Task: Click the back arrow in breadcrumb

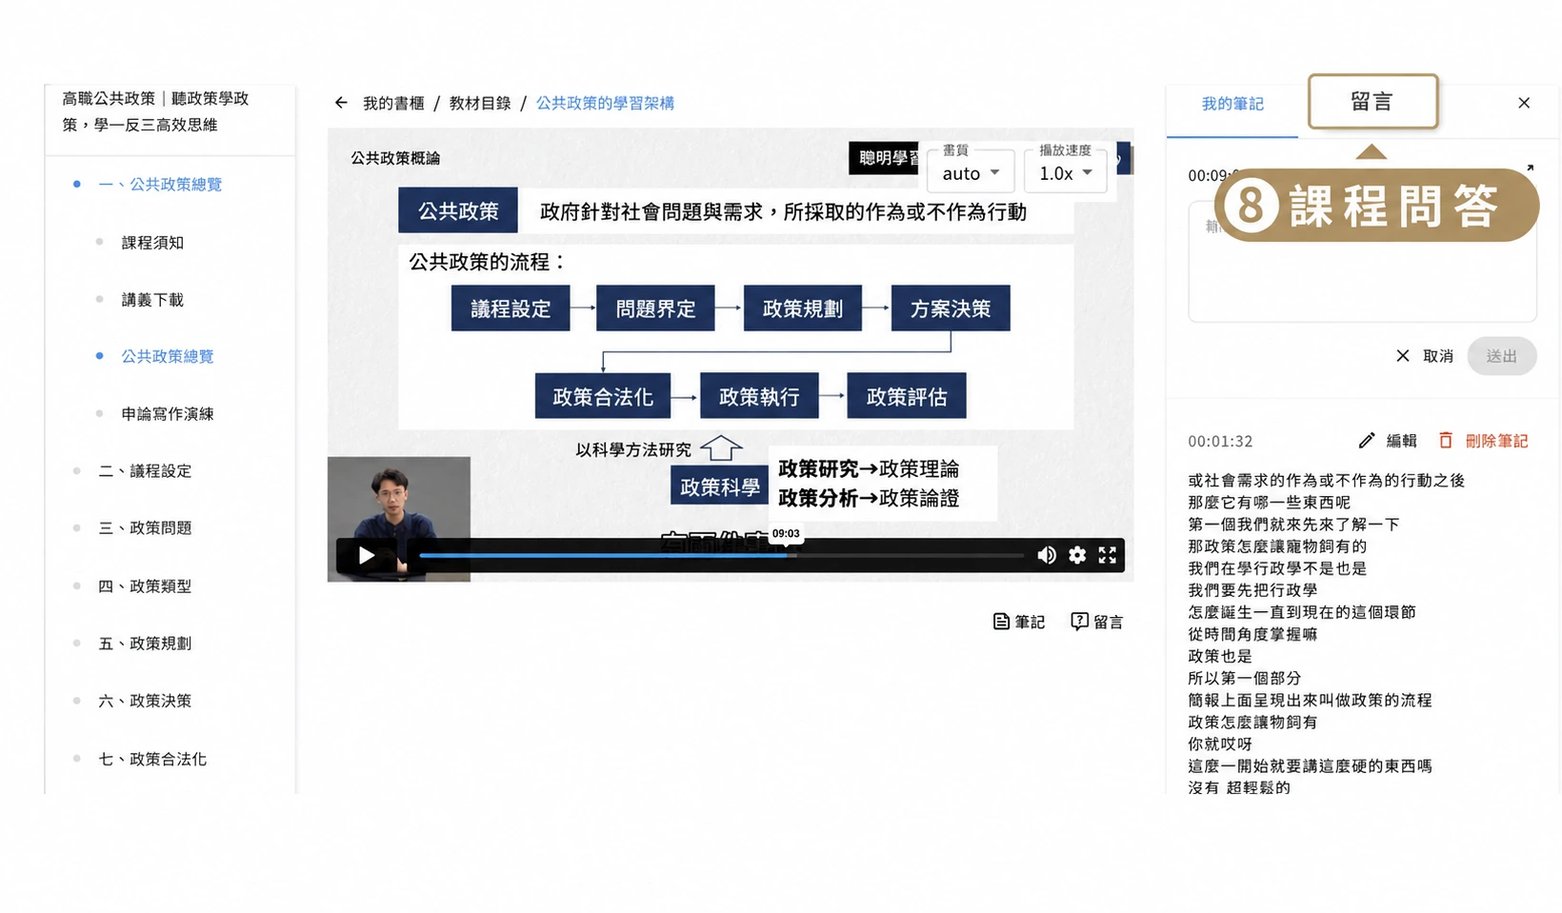Action: tap(341, 103)
